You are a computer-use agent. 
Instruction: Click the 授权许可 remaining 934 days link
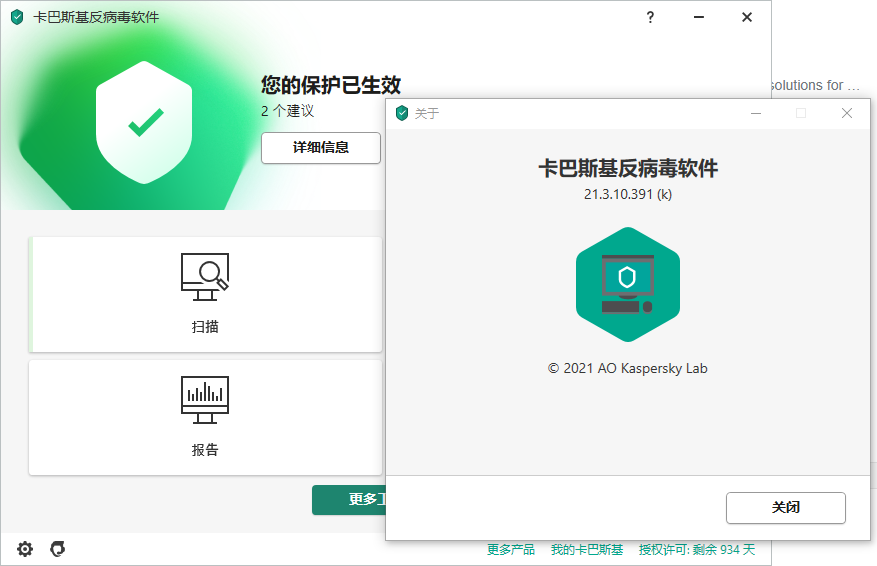697,550
